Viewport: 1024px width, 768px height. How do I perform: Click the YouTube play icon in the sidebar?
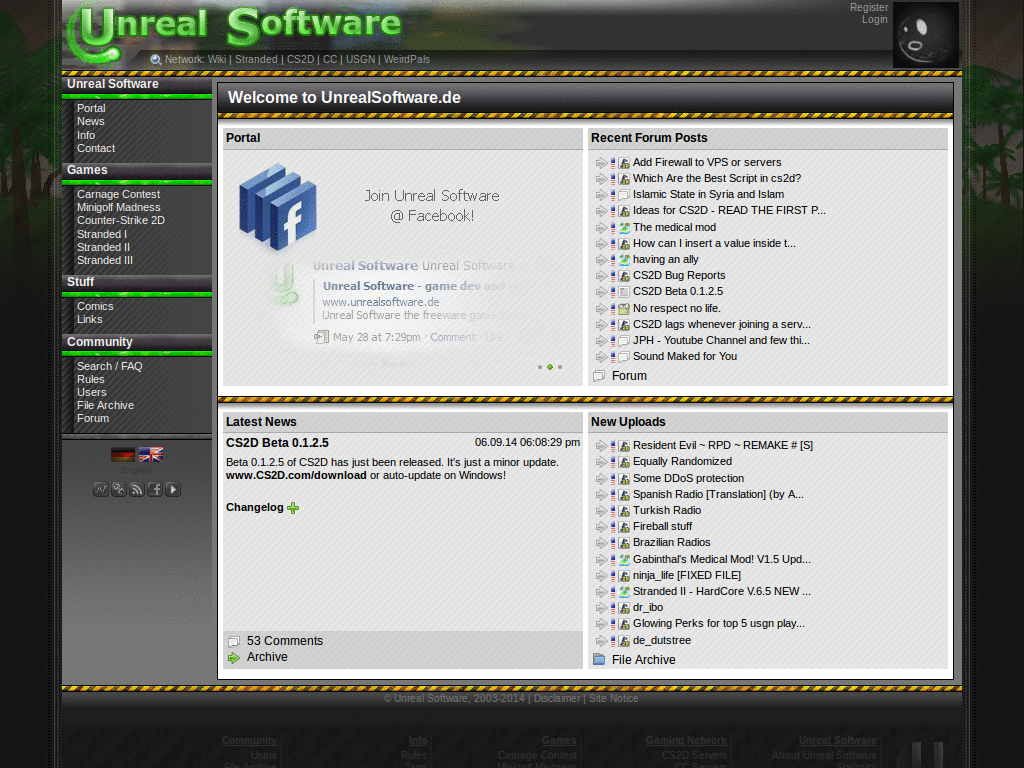tap(171, 489)
